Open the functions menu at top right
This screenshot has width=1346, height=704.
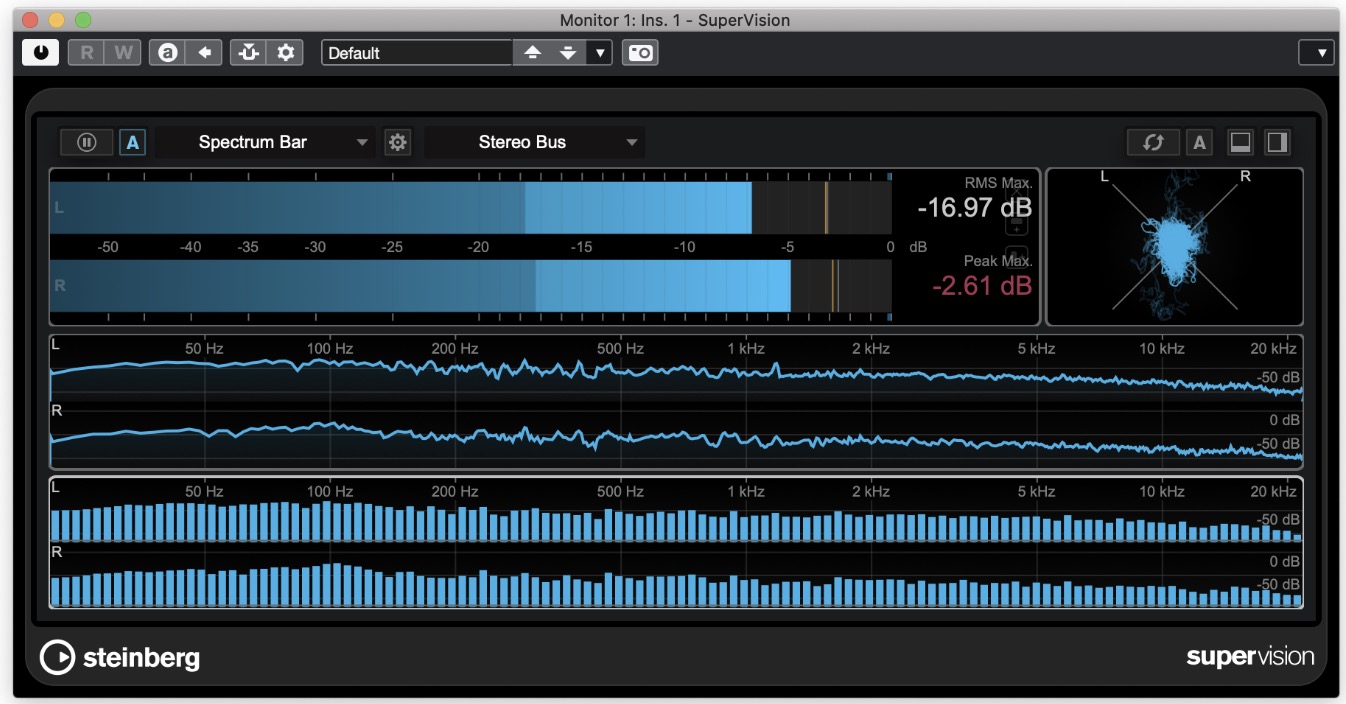coord(1316,53)
